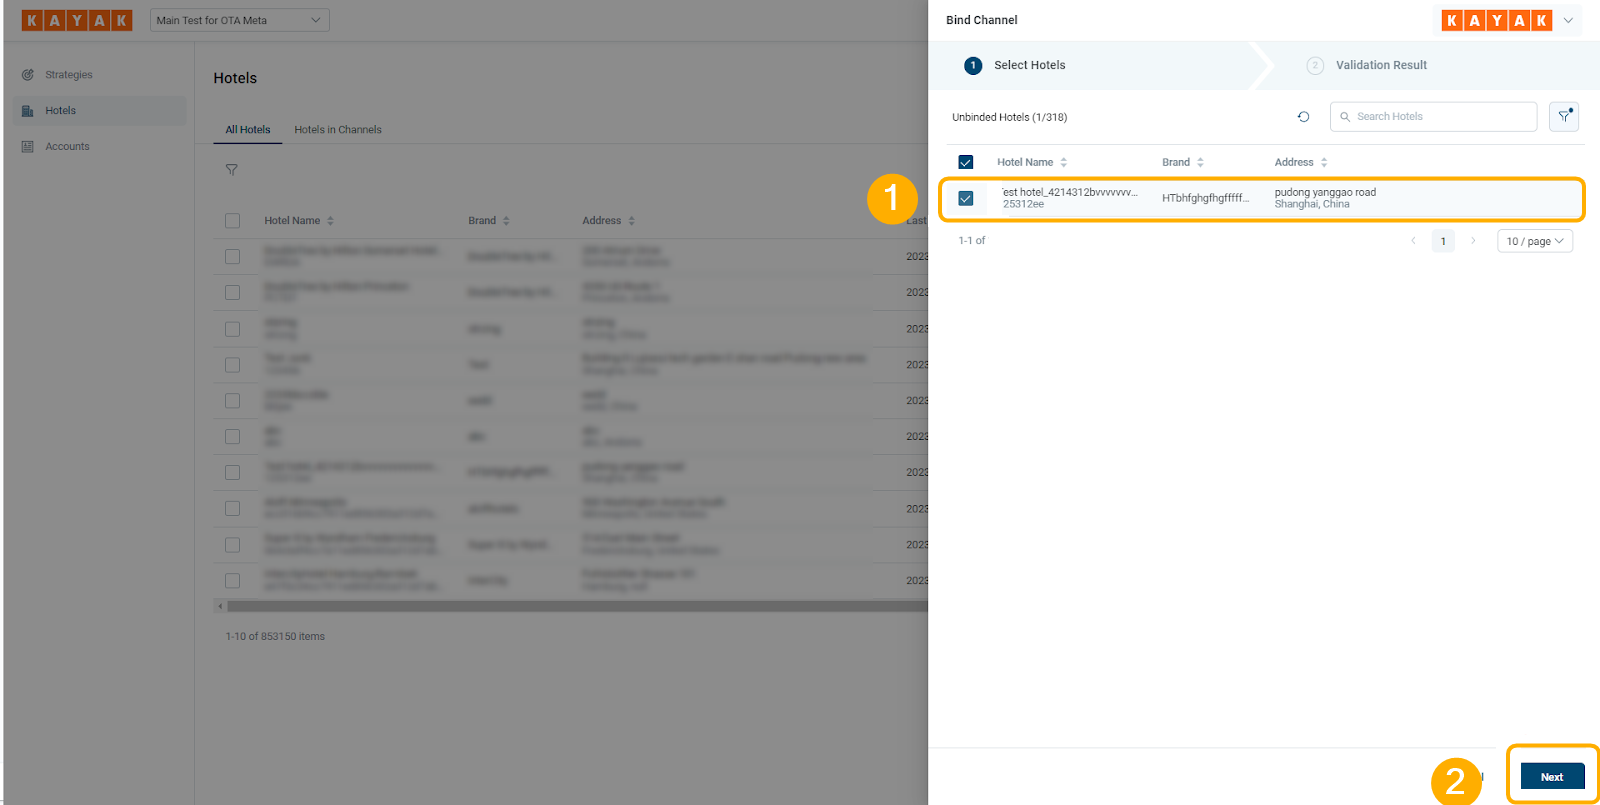Viewport: 1600px width, 805px height.
Task: Open the Main Test for OTA Meta dropdown
Action: (240, 20)
